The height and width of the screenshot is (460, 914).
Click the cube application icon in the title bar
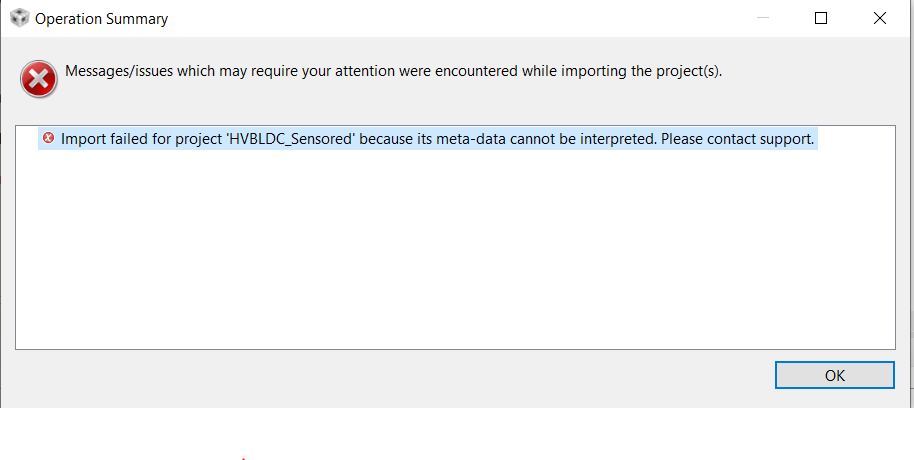click(x=18, y=18)
